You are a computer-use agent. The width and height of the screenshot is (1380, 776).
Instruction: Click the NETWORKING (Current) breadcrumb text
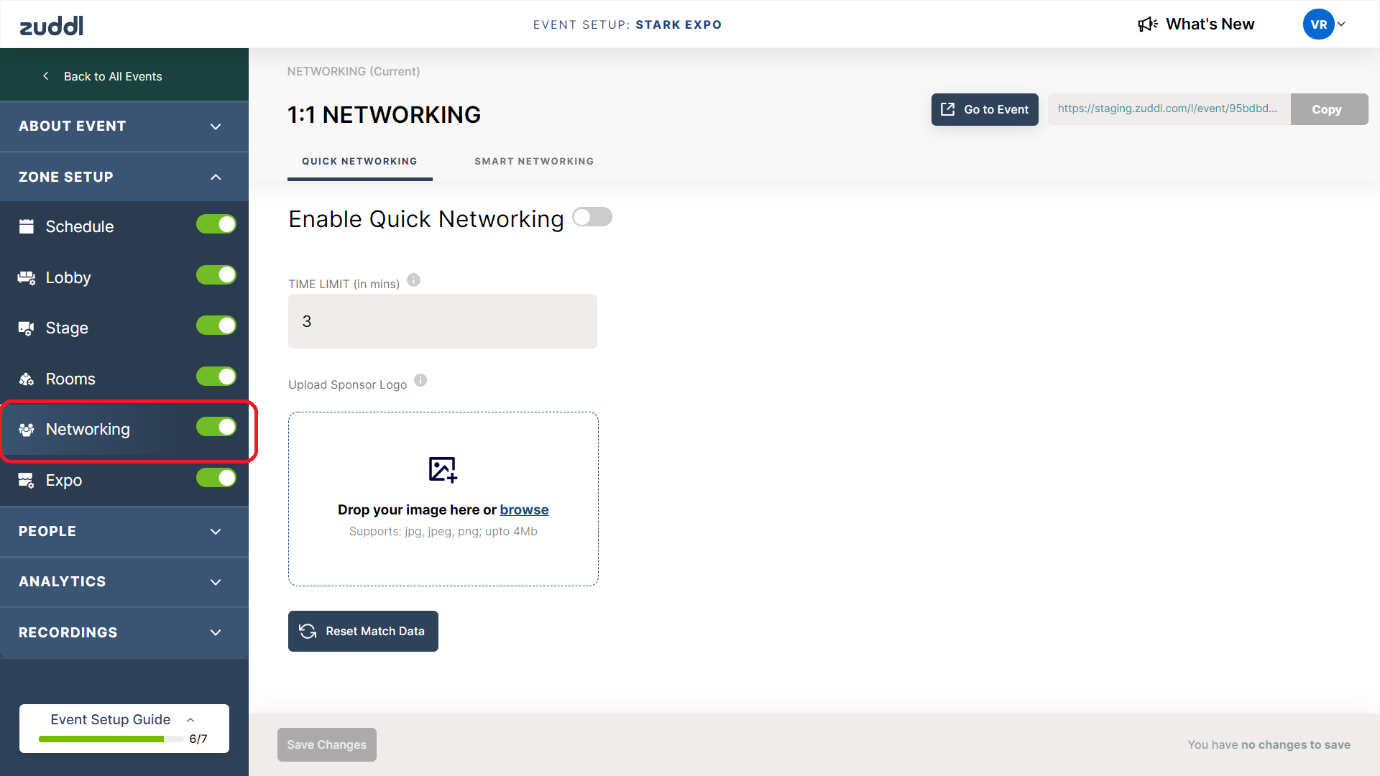[353, 72]
